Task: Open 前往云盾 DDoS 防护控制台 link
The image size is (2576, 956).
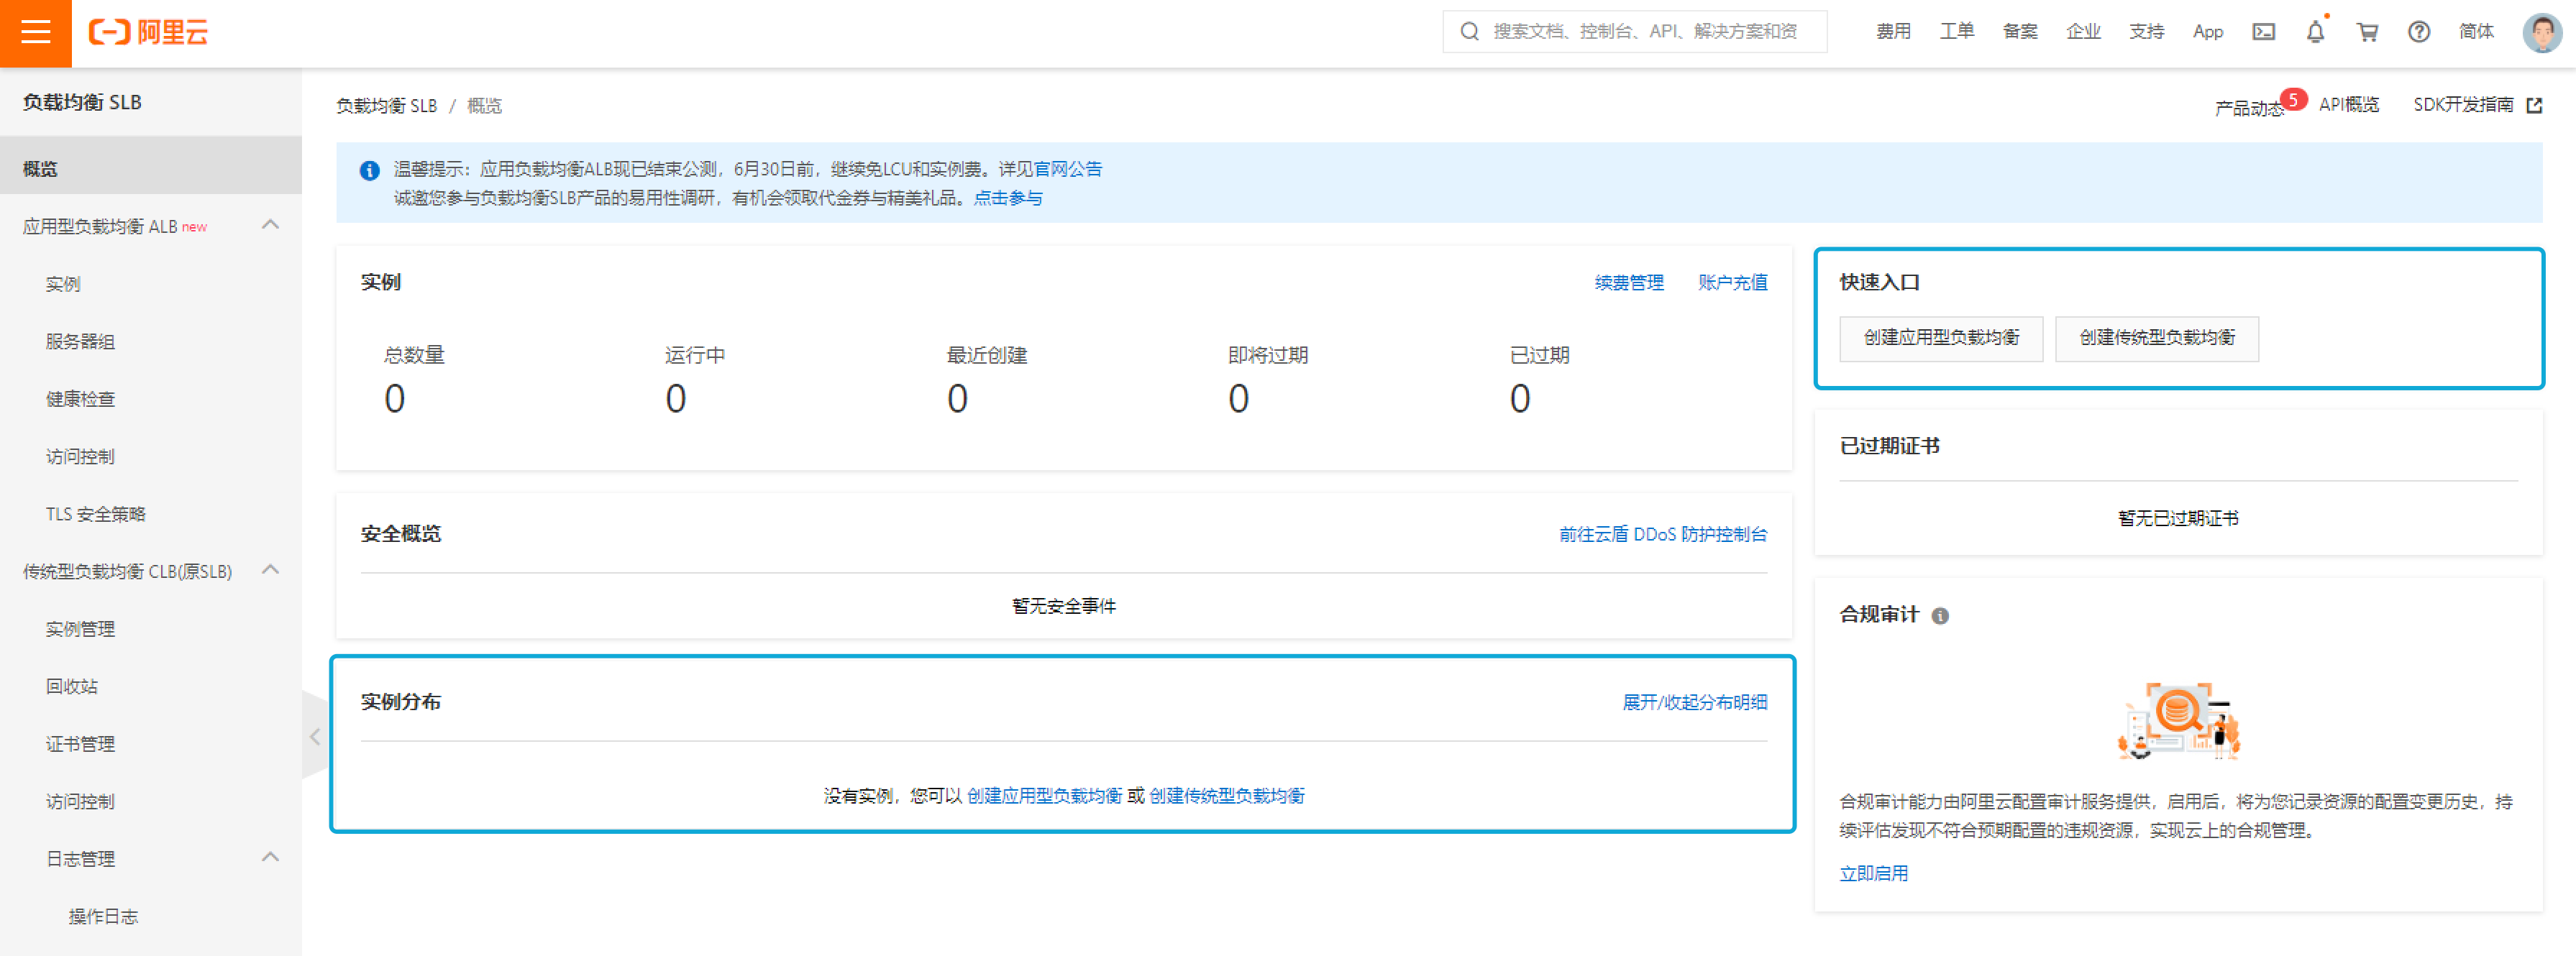Action: [1663, 535]
